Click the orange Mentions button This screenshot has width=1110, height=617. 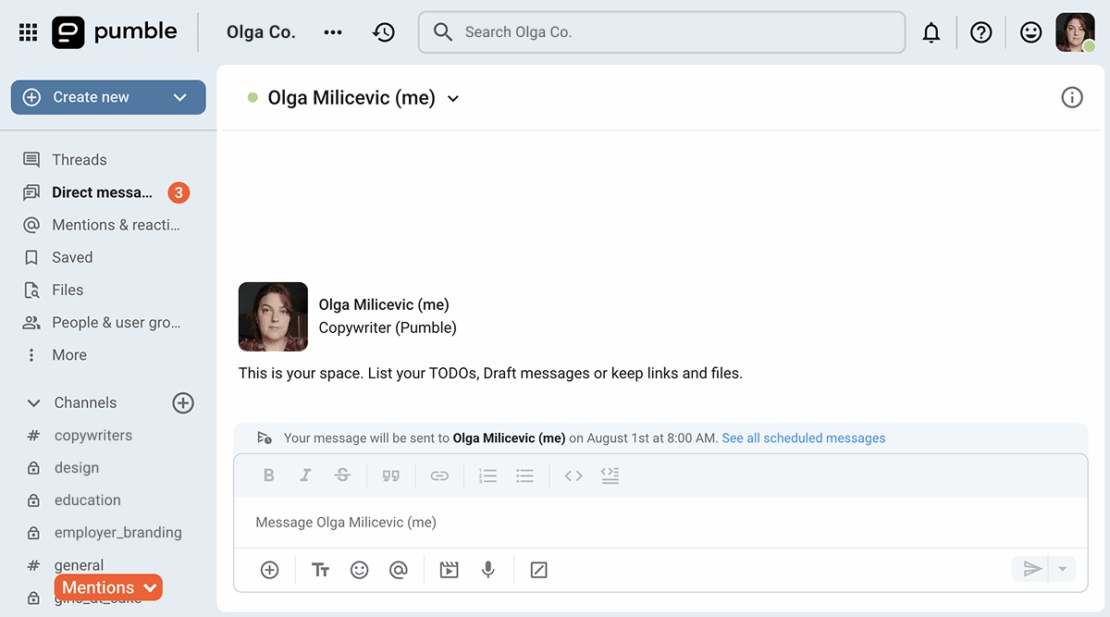coord(108,588)
